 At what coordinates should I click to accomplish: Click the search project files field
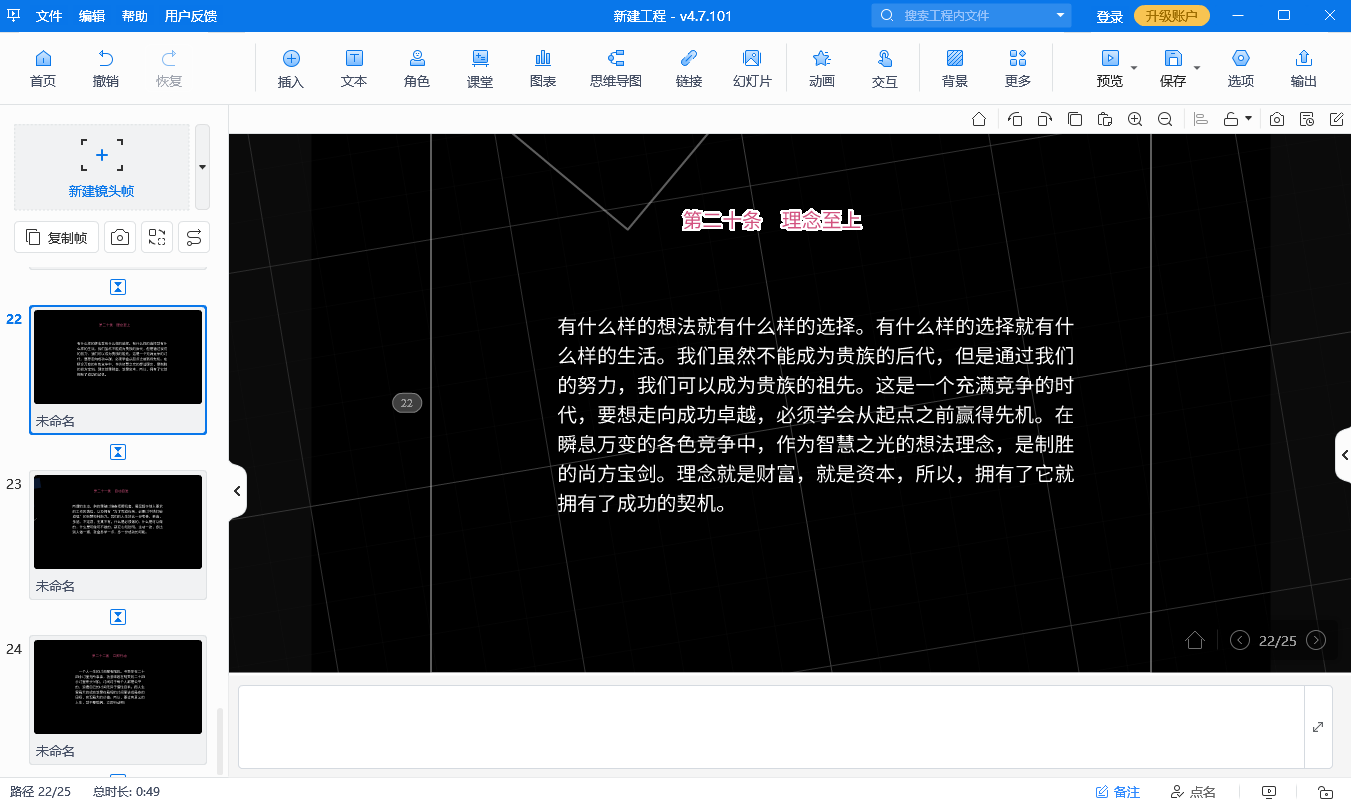tap(970, 16)
